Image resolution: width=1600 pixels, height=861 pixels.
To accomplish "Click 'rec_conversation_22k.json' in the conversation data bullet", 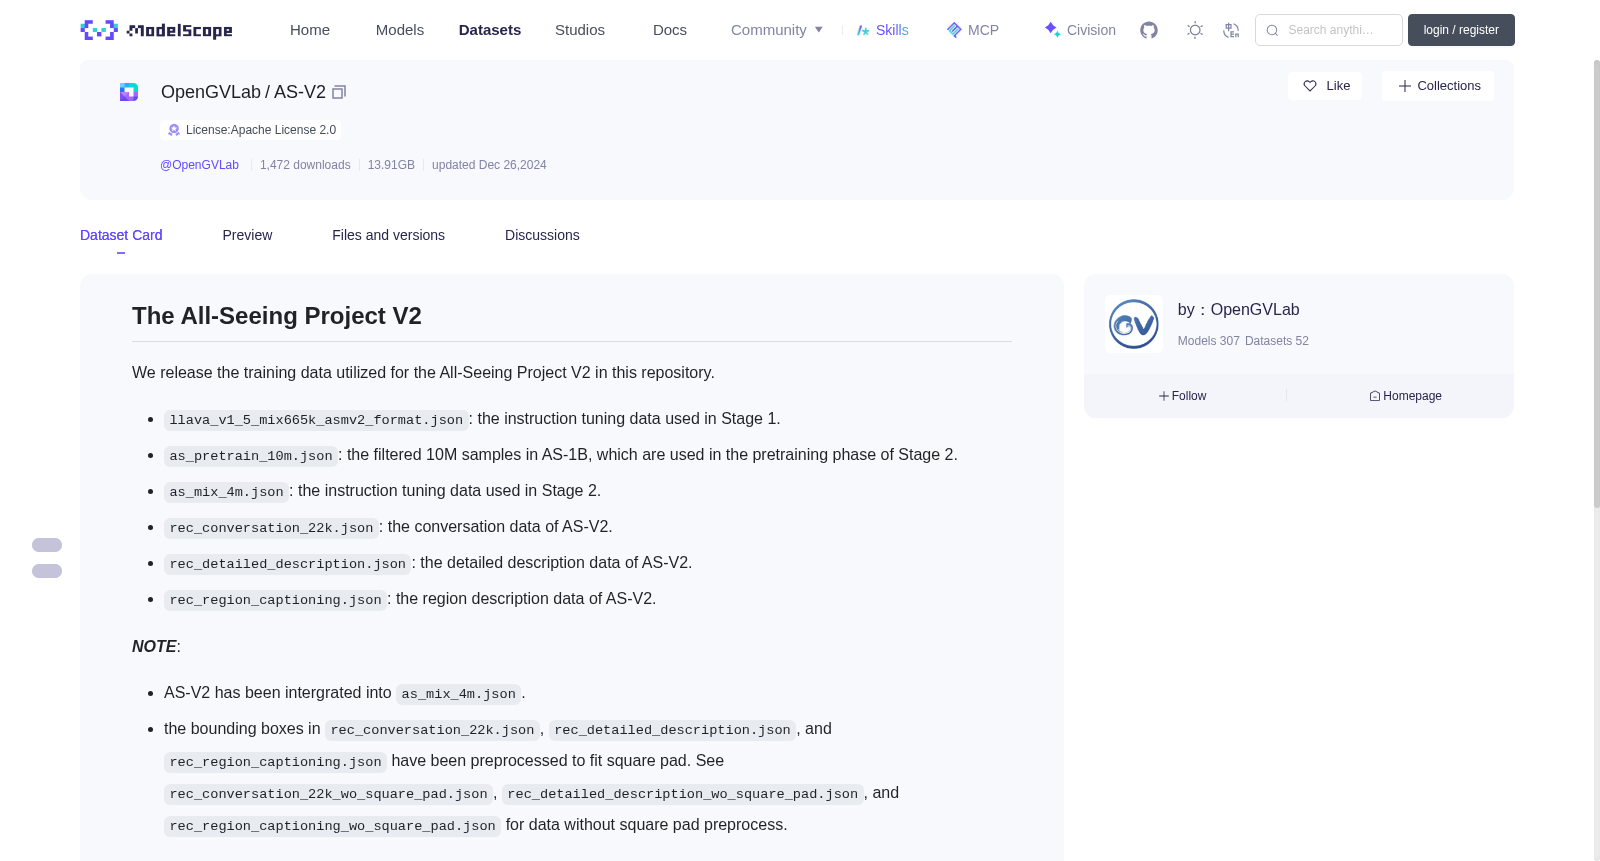I will pos(271,528).
